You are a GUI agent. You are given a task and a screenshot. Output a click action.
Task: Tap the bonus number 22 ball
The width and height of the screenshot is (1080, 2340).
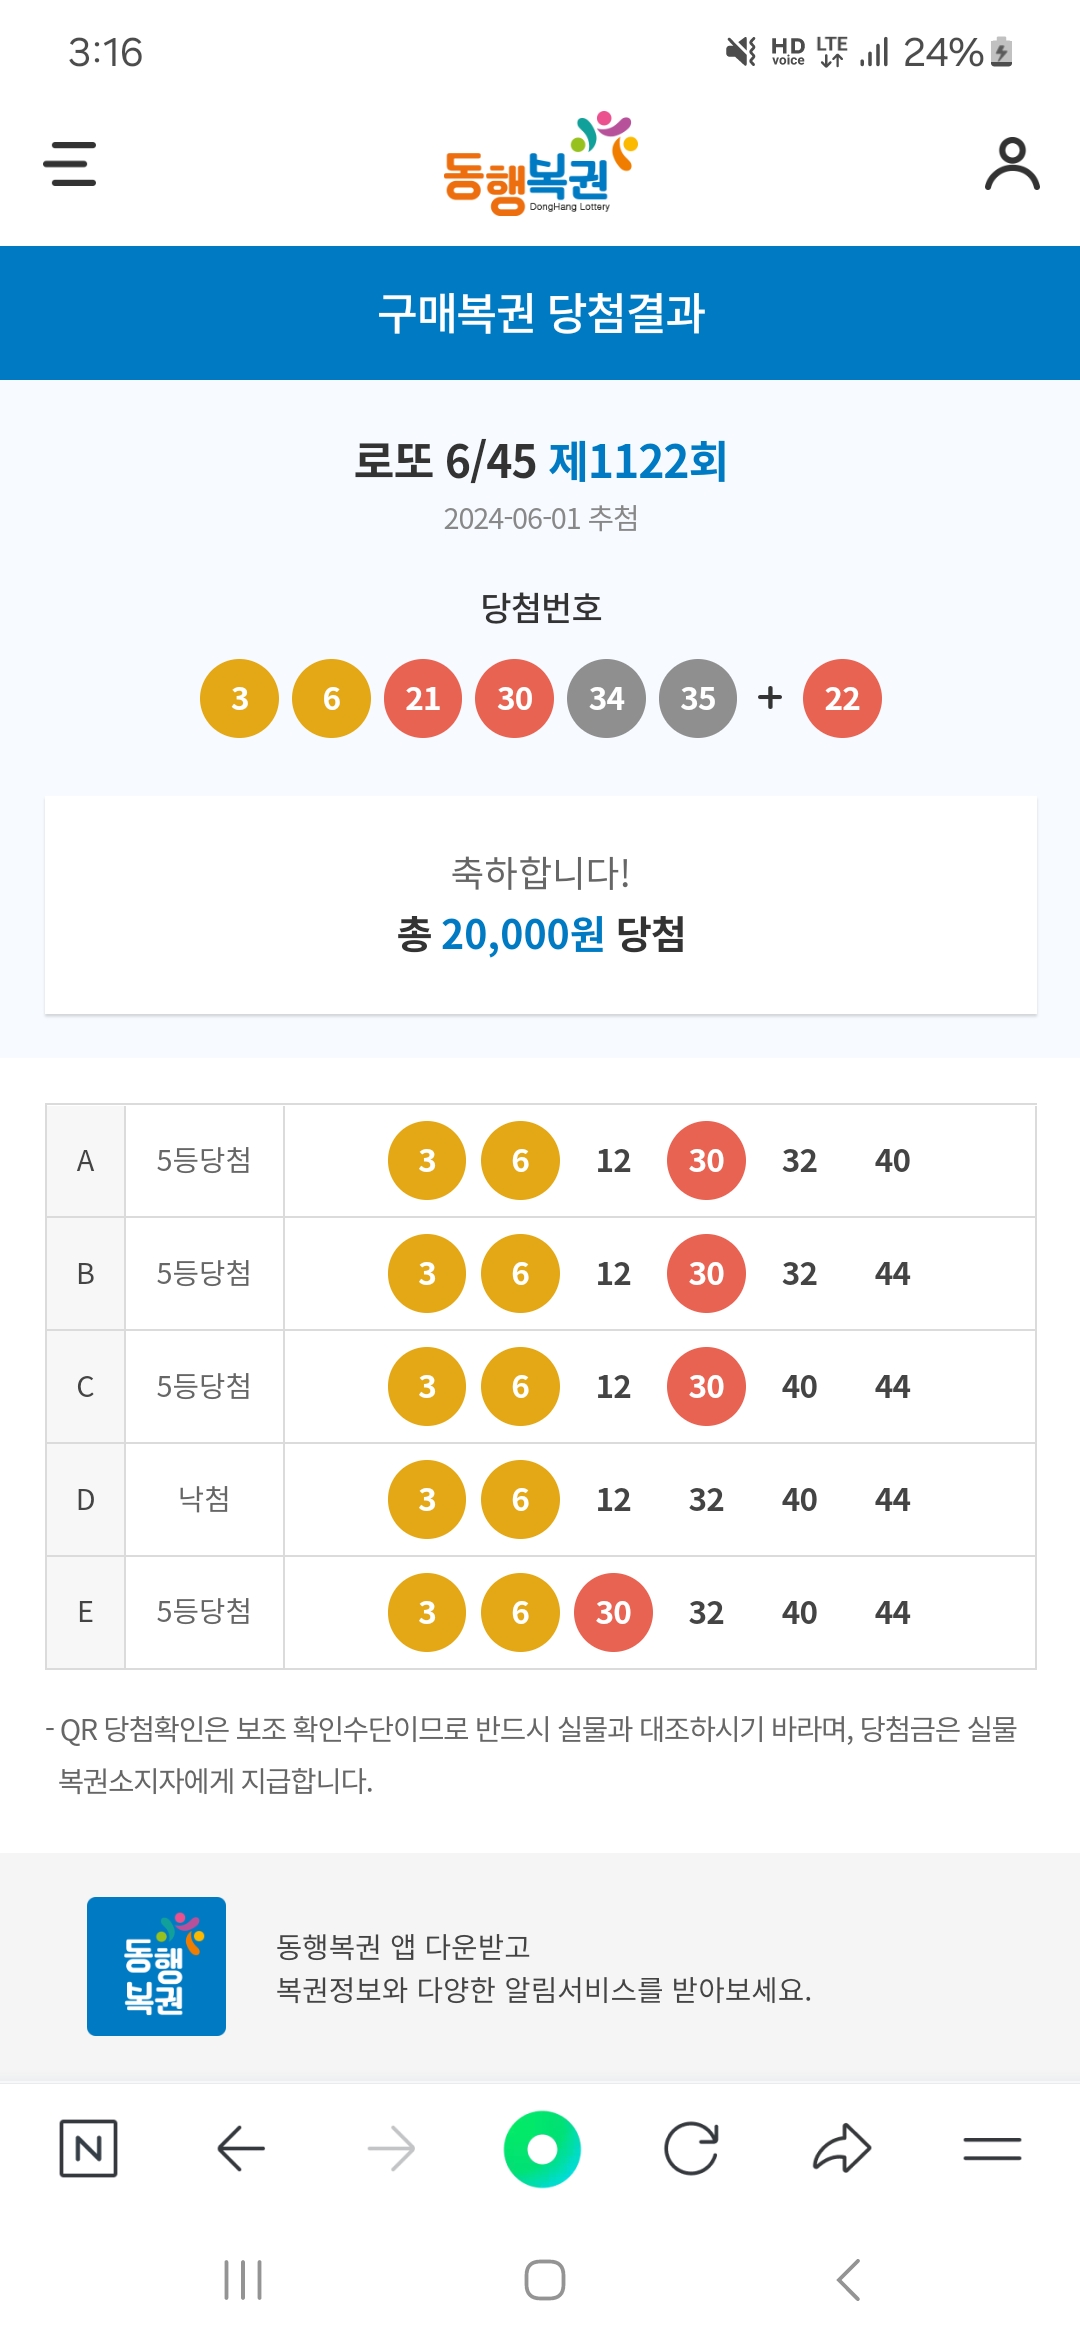point(842,698)
